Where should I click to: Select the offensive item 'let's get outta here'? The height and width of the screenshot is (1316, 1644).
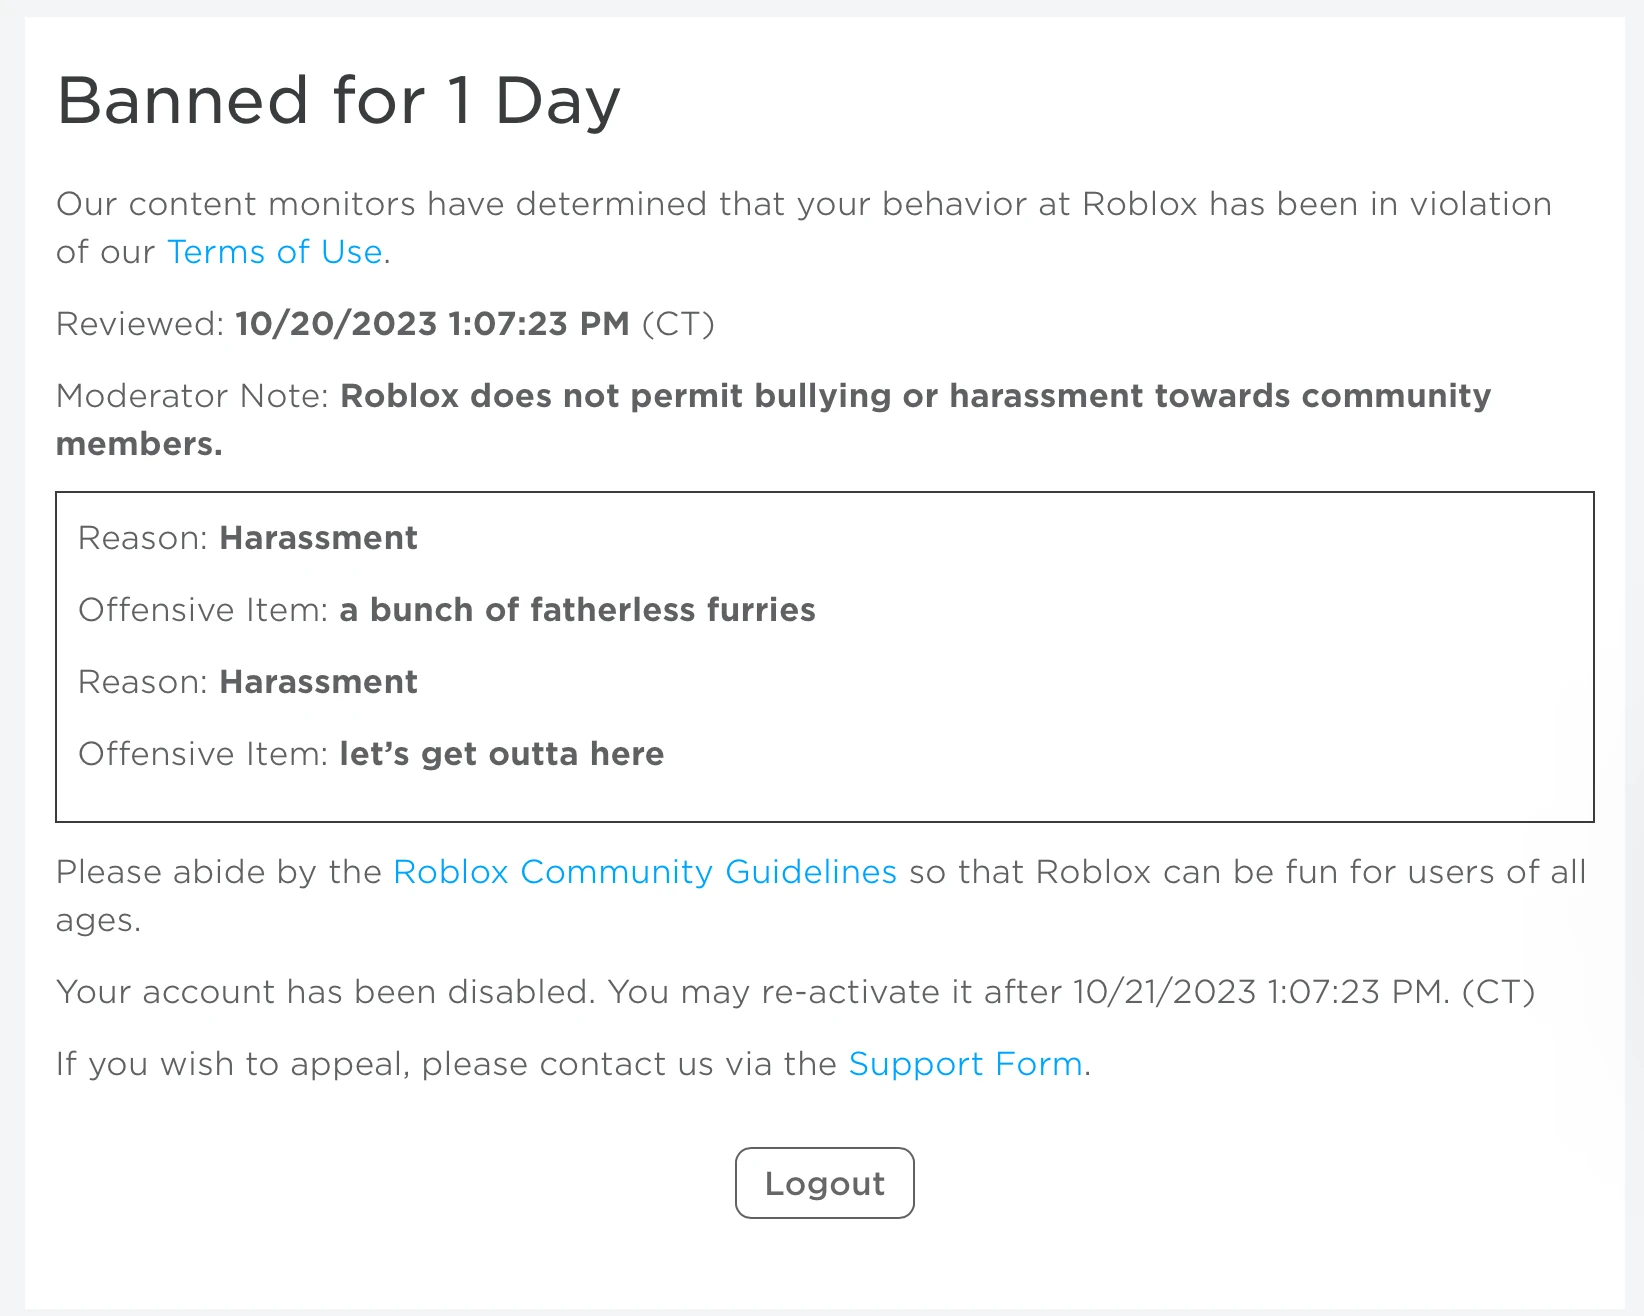[501, 753]
